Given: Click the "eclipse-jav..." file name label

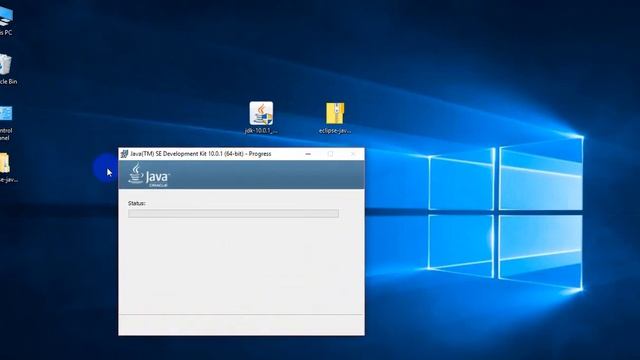Looking at the screenshot, I should point(335,131).
